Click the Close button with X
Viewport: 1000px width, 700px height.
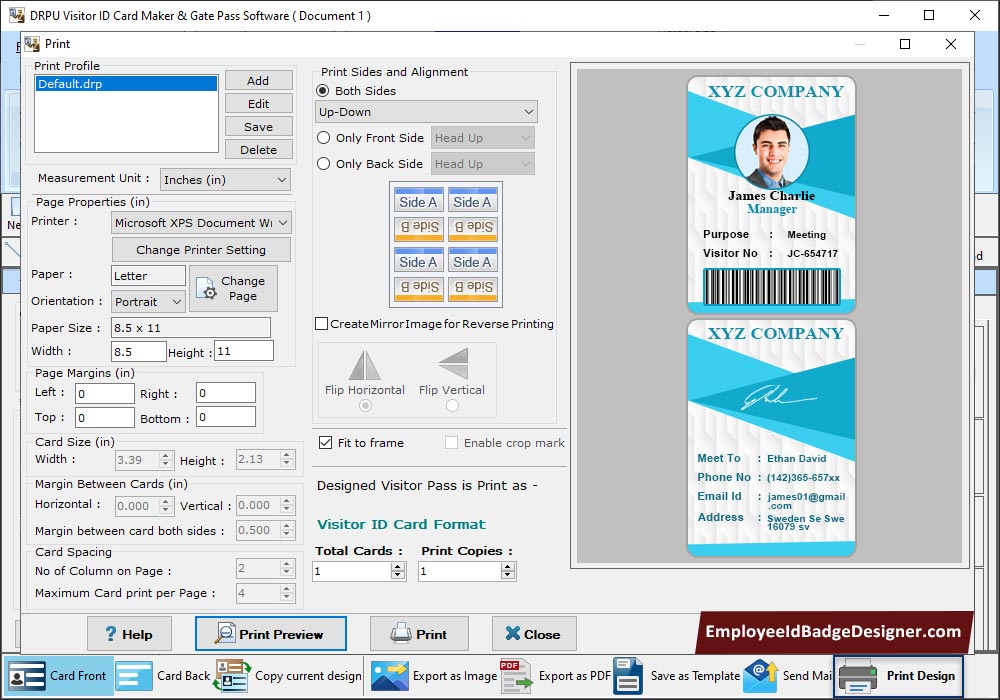pos(534,634)
